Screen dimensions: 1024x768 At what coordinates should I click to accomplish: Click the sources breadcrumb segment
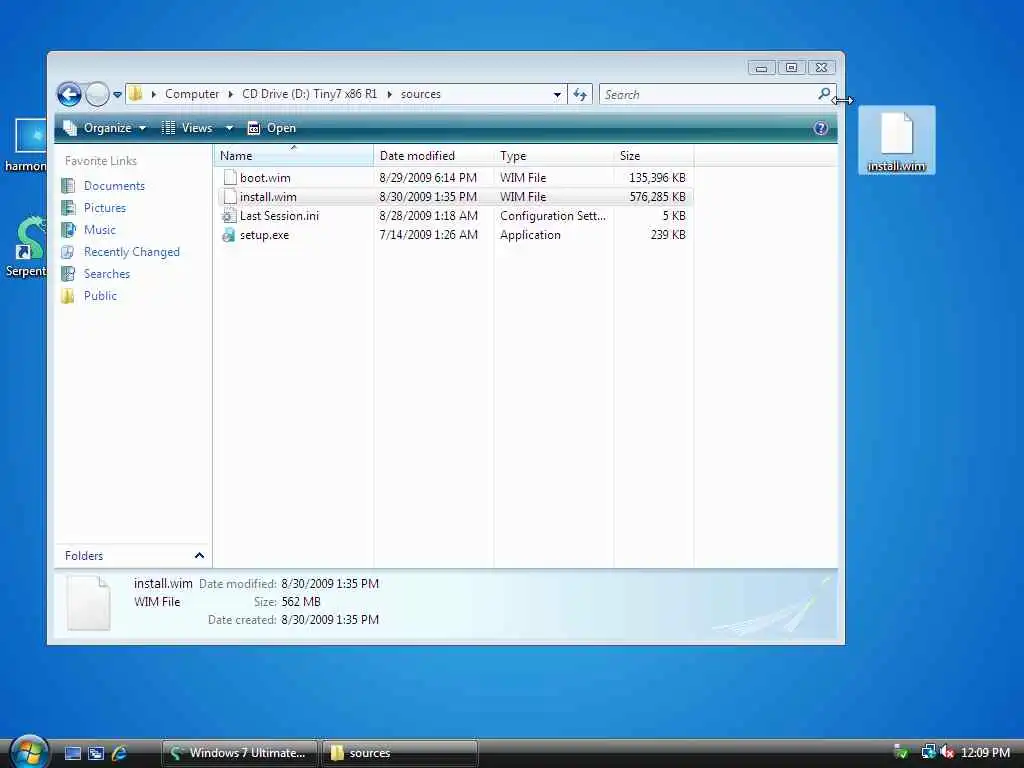point(421,94)
